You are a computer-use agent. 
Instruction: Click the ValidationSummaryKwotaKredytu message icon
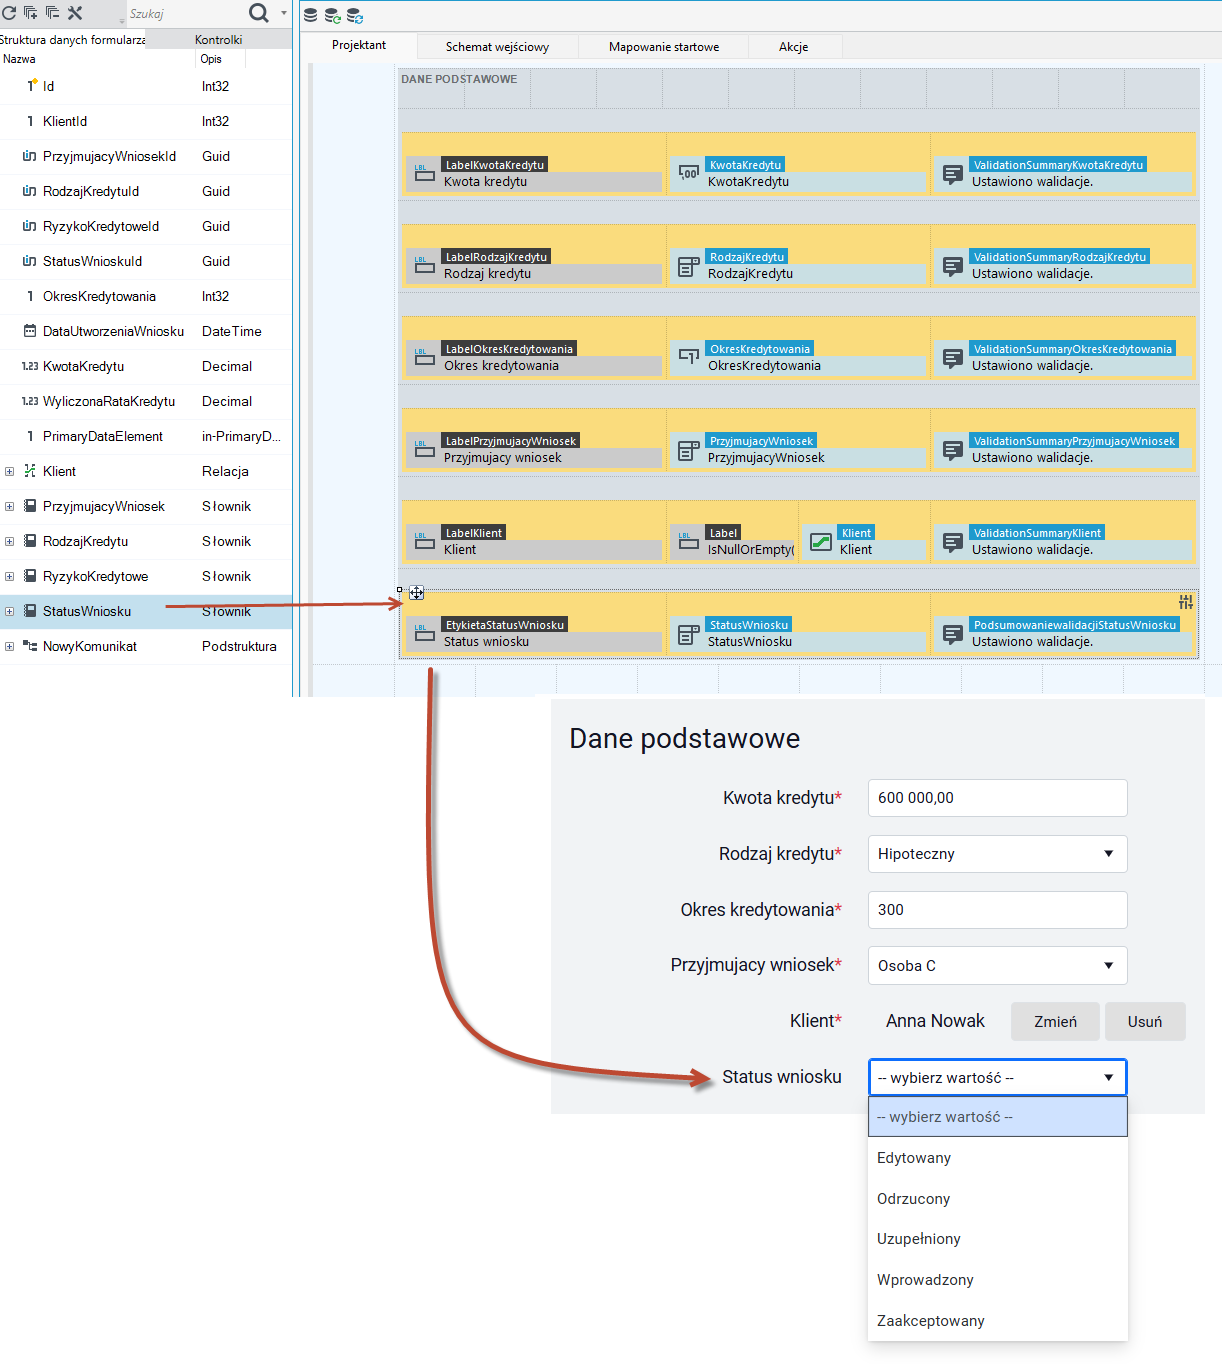tap(953, 174)
